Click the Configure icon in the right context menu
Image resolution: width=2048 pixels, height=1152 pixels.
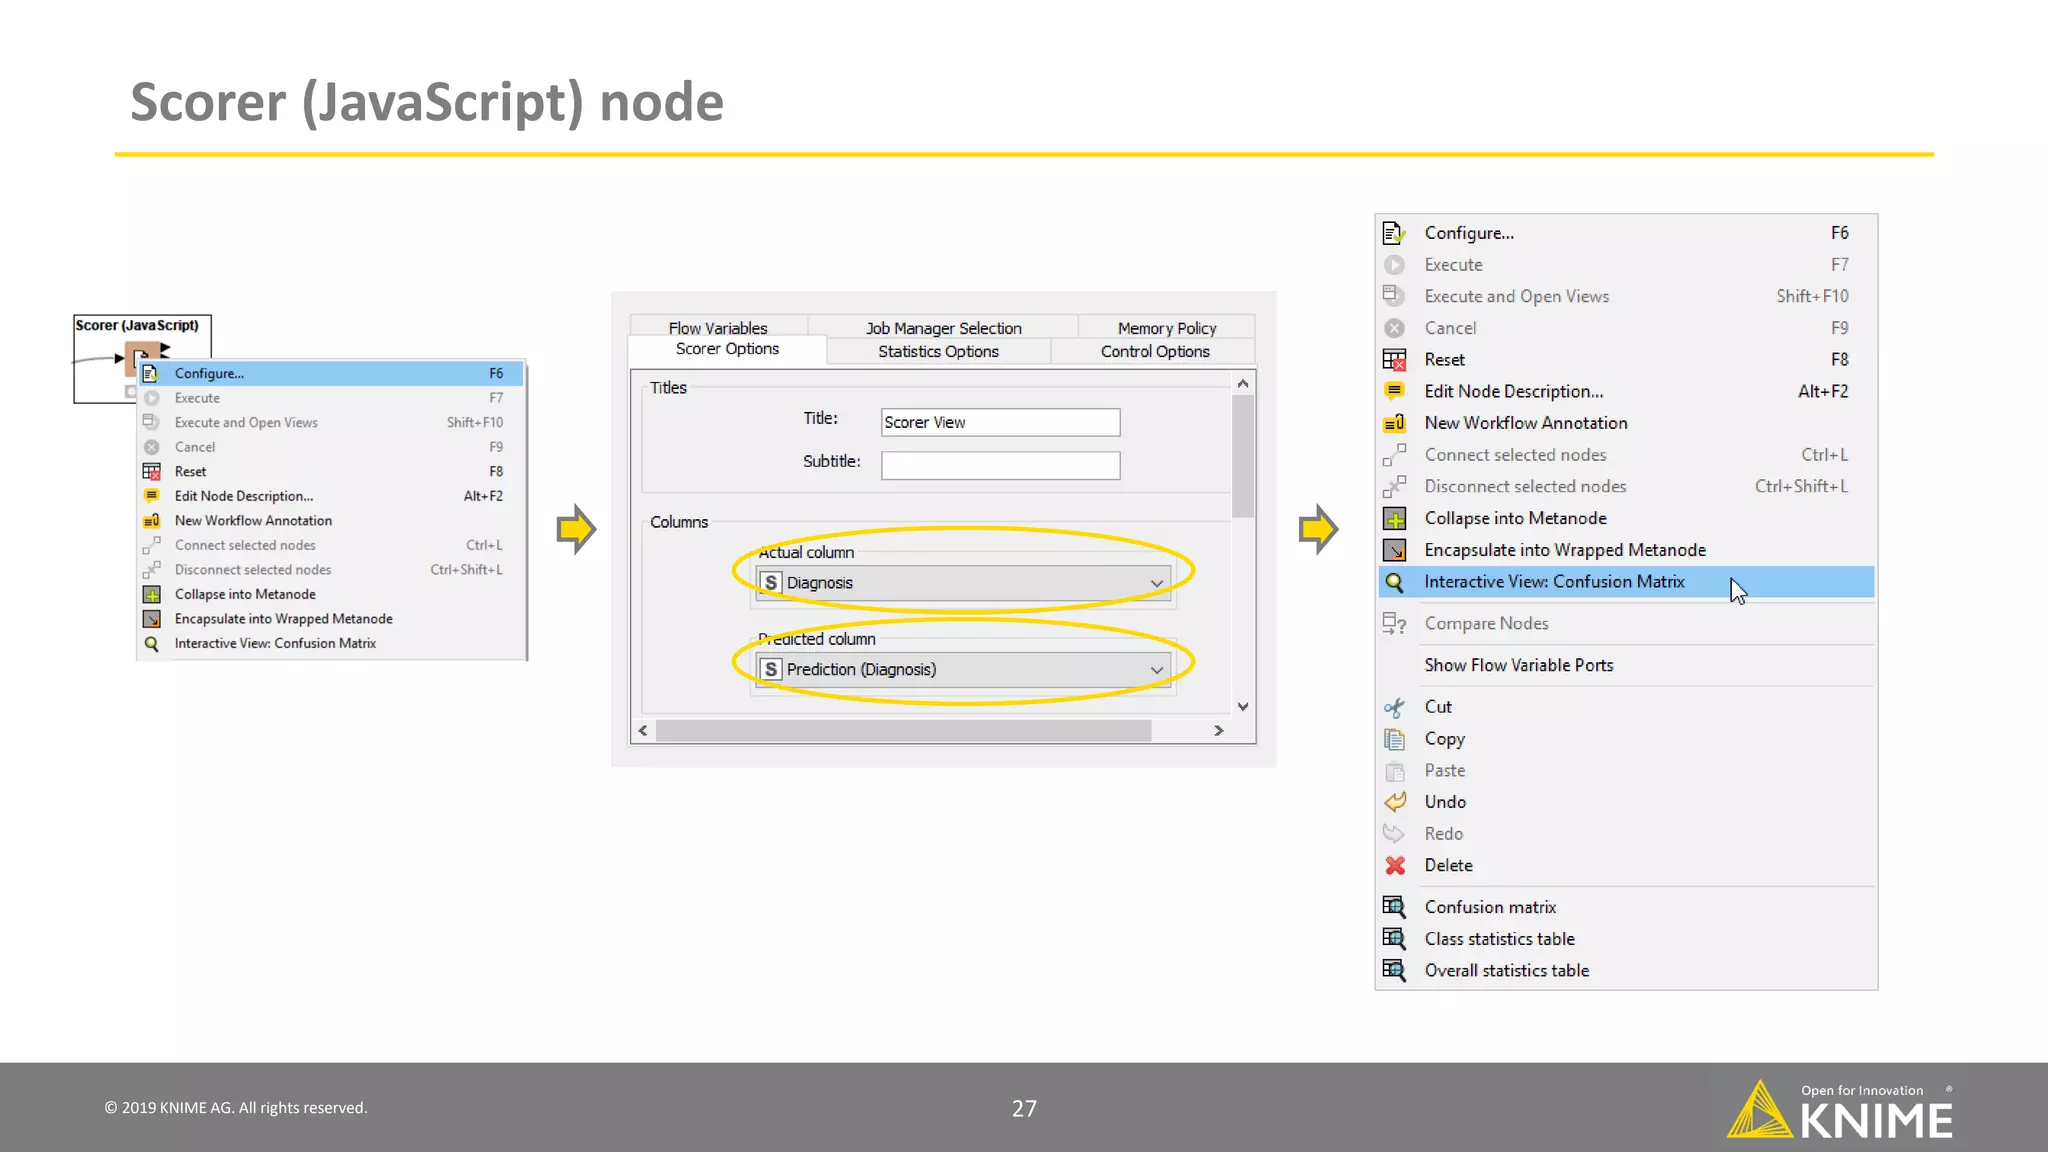pos(1394,233)
